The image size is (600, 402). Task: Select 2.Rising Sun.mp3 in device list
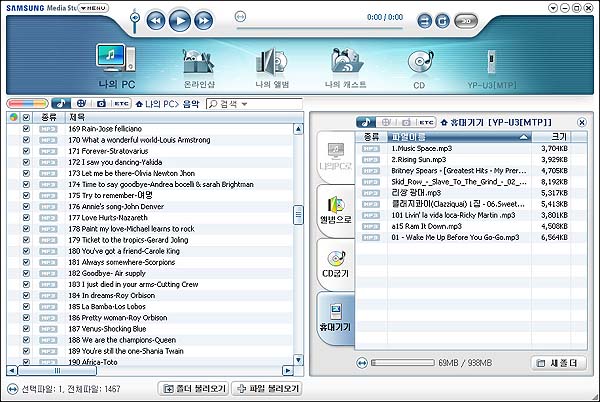(x=471, y=159)
